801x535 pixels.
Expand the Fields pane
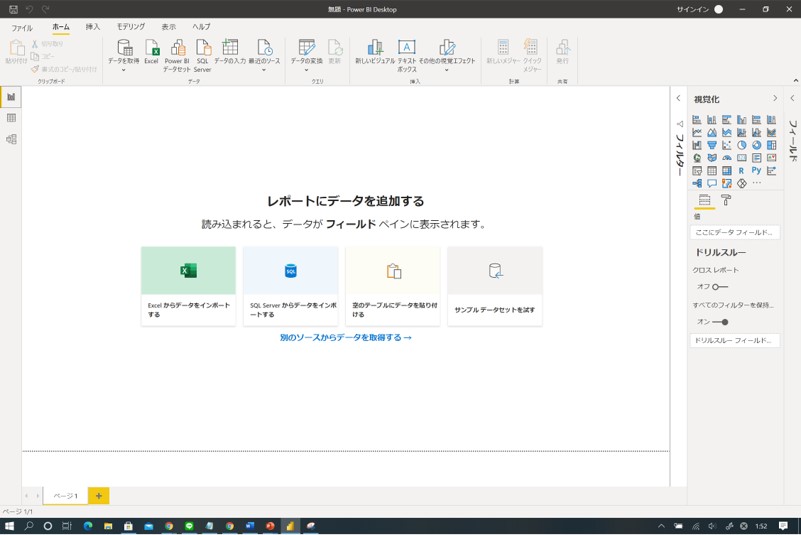792,99
